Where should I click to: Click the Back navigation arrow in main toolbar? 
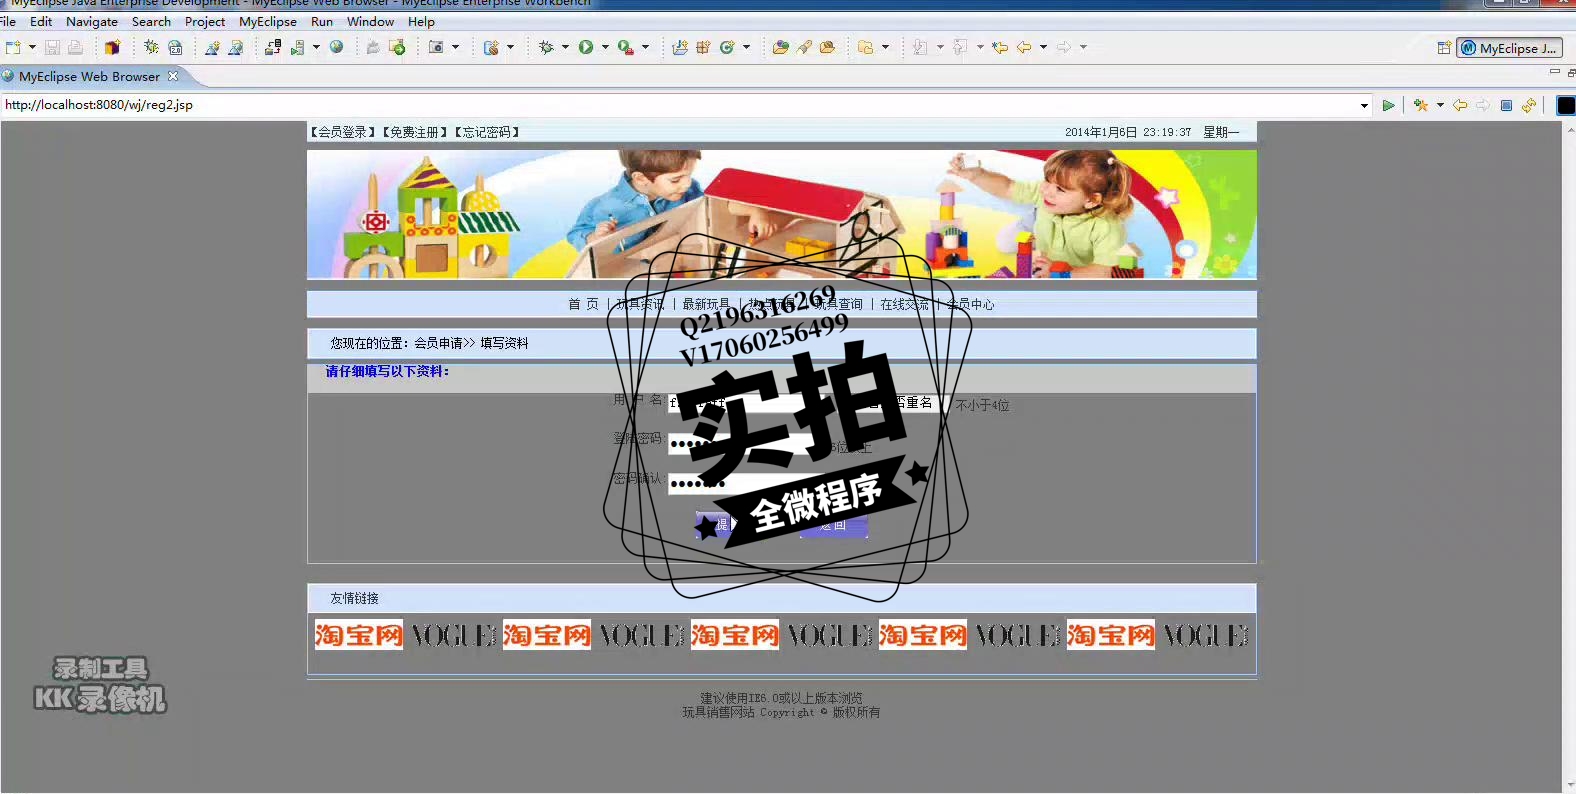click(x=1024, y=47)
